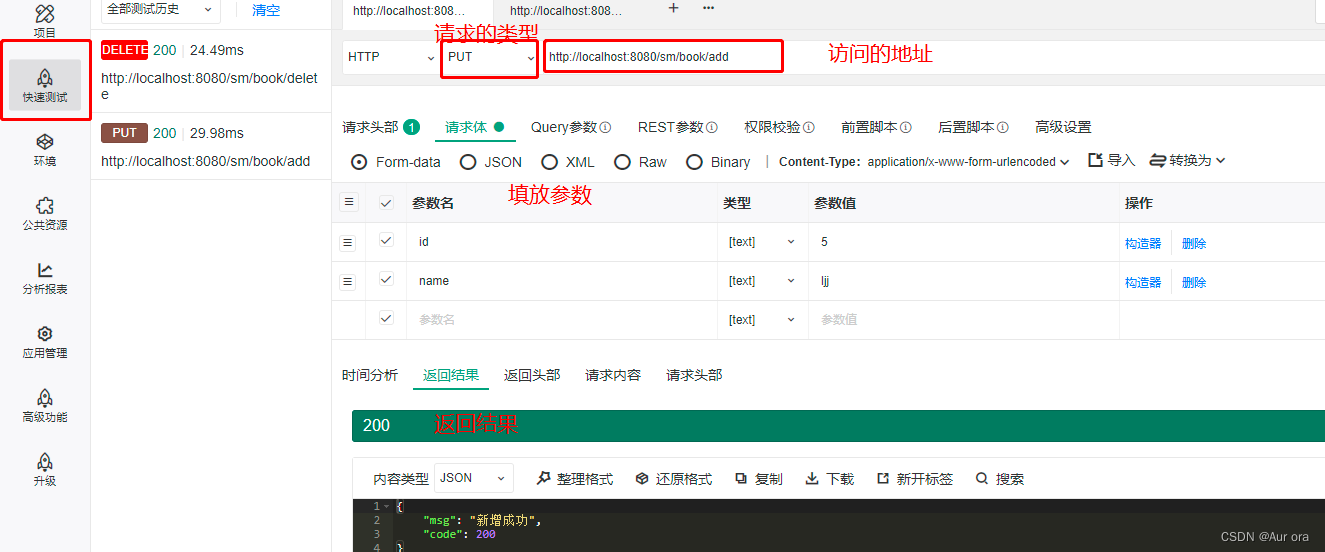Click 删除 link in the name row
Image resolution: width=1325 pixels, height=552 pixels.
coord(1194,283)
